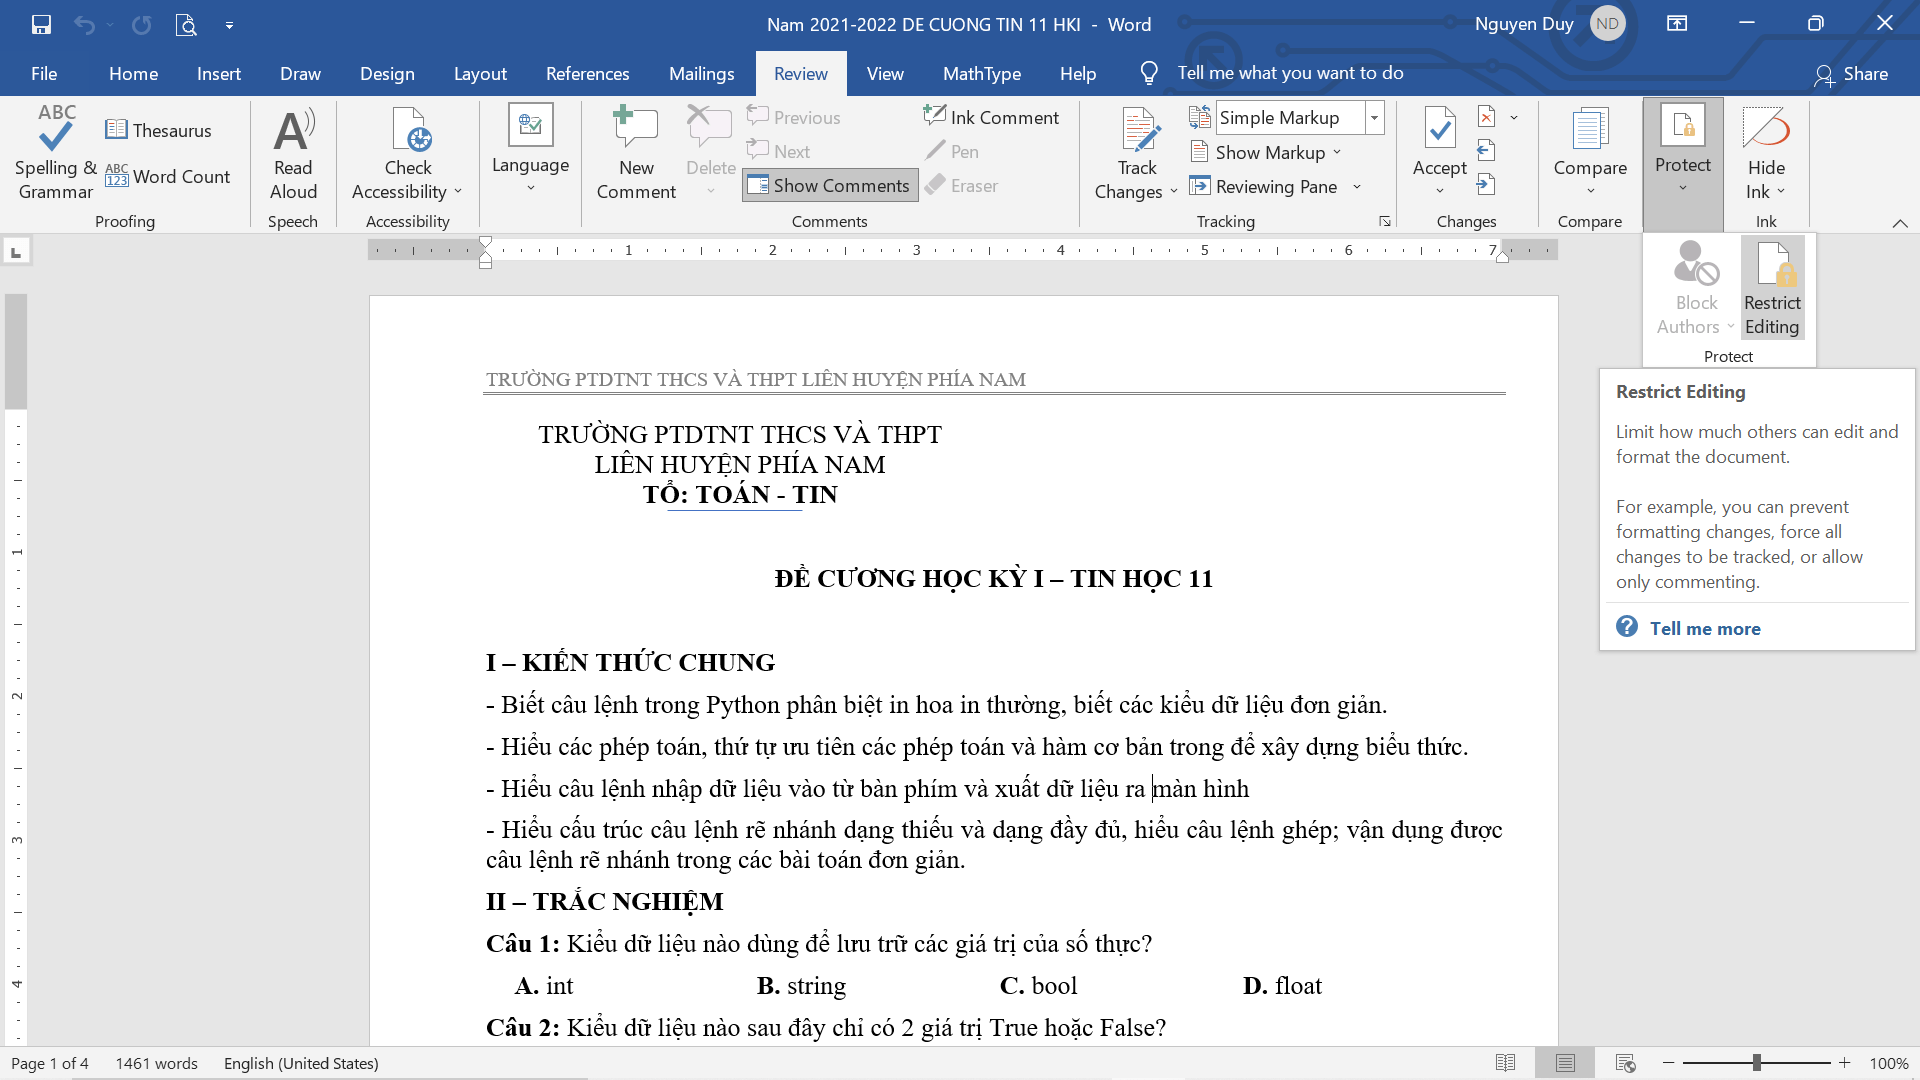Image resolution: width=1920 pixels, height=1080 pixels.
Task: Go to the MathType tab
Action: 982,73
